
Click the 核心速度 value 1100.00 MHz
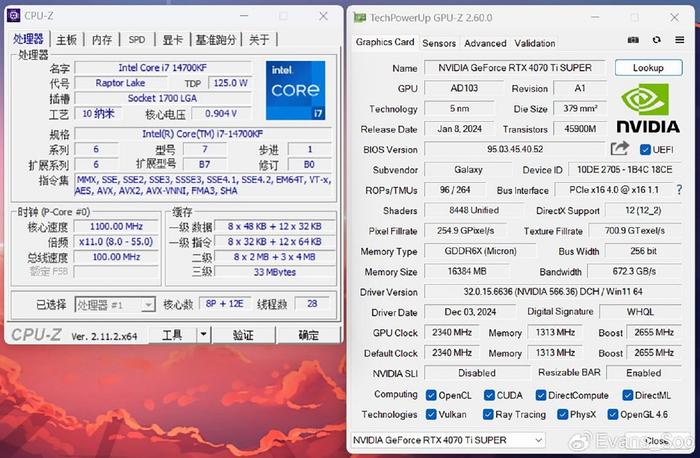click(x=116, y=226)
